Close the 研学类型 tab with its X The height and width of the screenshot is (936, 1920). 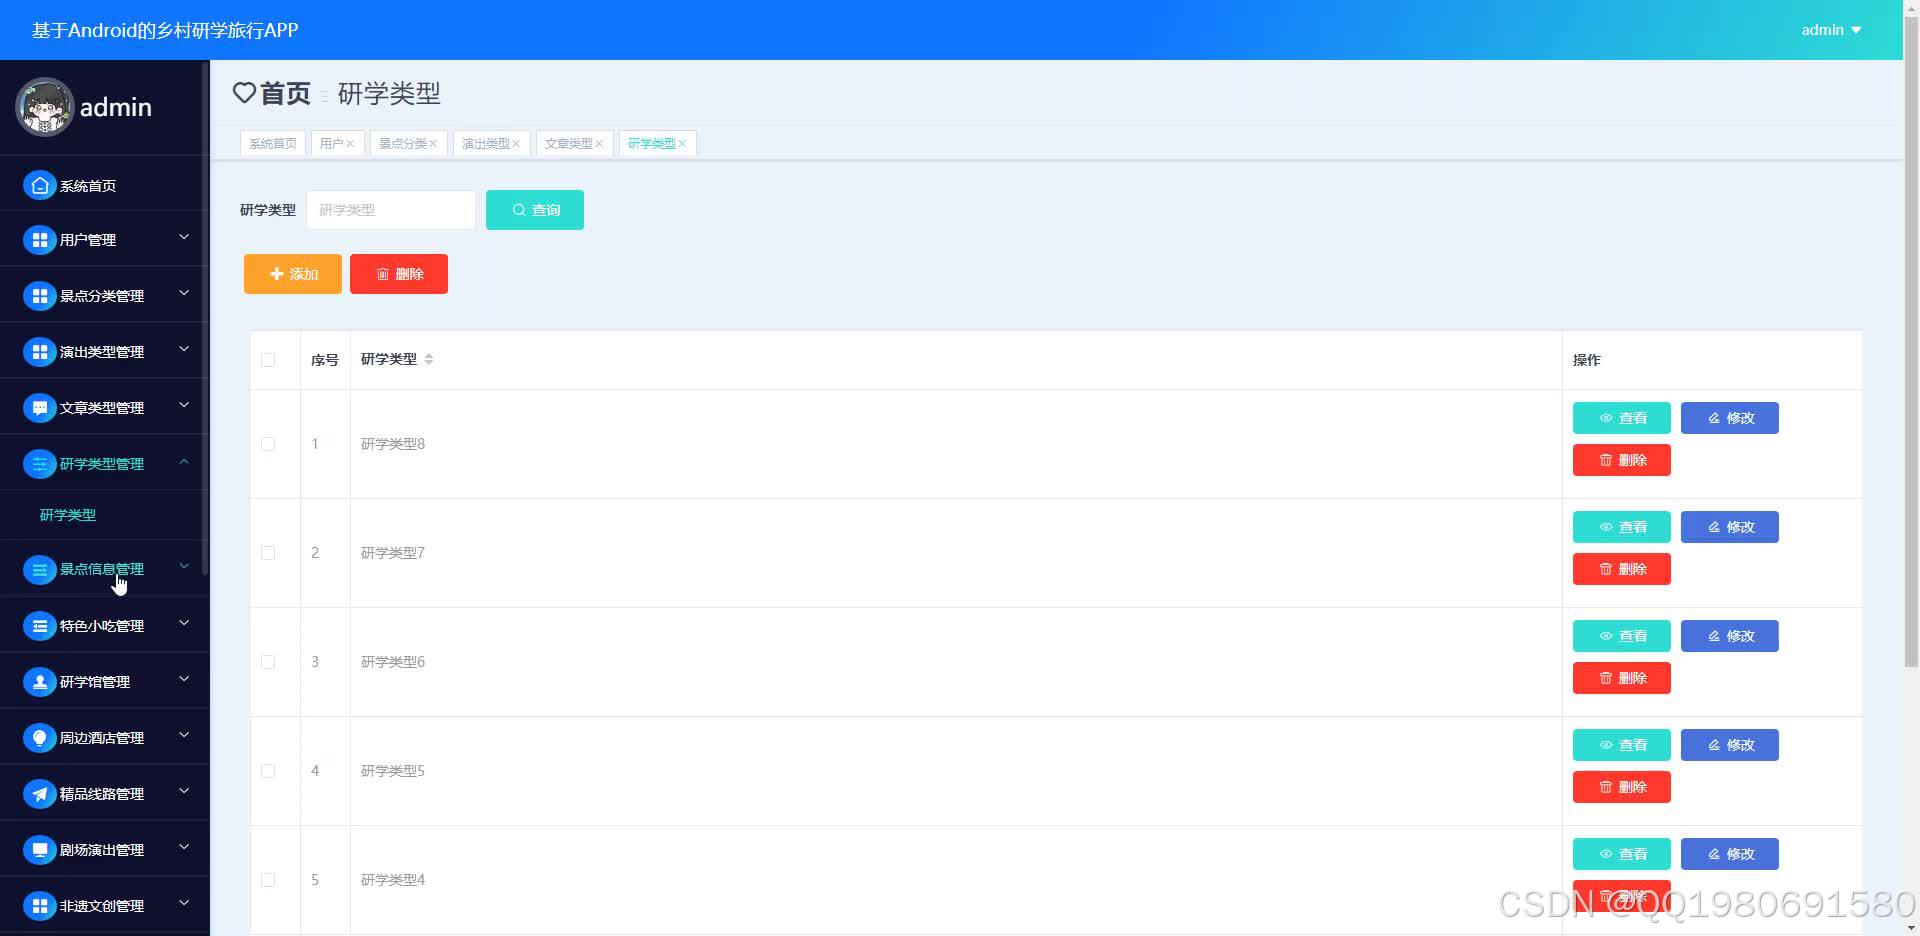point(682,144)
